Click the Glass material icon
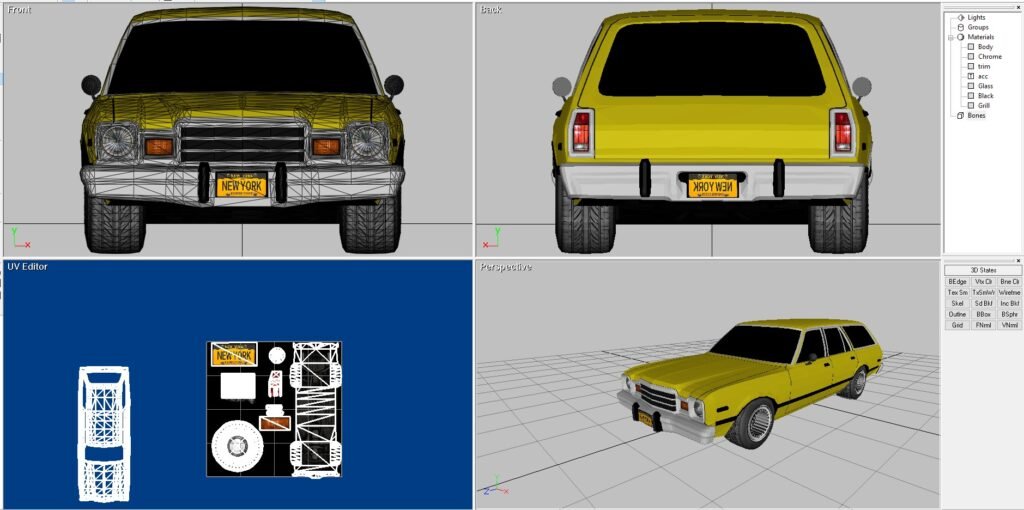Screen dimensions: 1024x510 [x=970, y=86]
